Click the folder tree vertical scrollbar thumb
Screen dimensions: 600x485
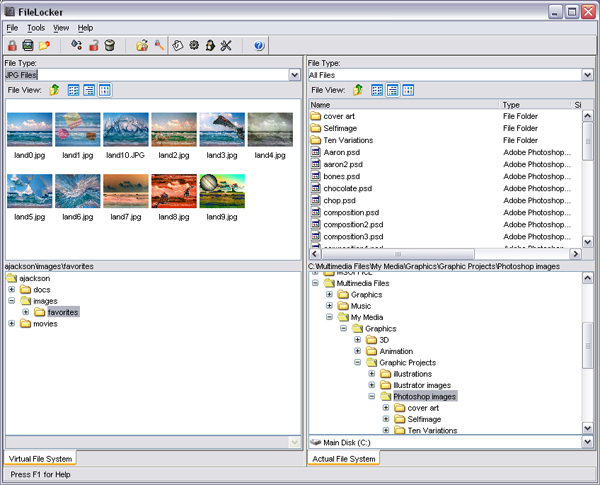pos(588,346)
